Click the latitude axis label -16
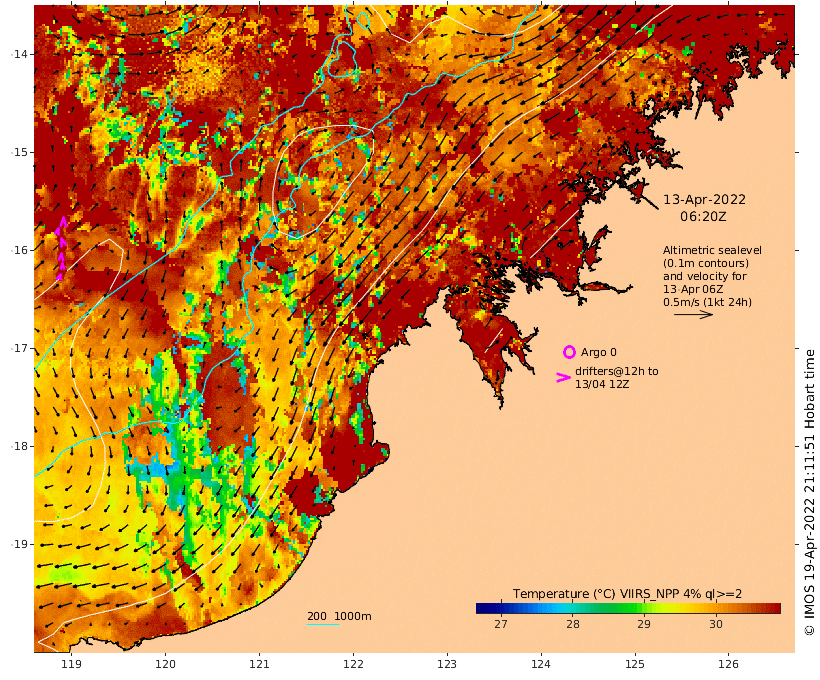Viewport: 820px width, 680px height. pos(19,250)
